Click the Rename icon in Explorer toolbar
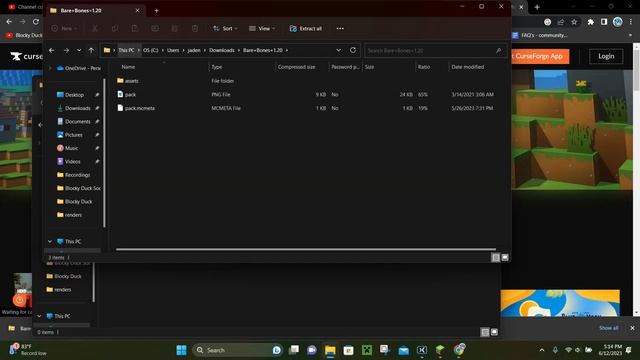The image size is (640, 360). pyautogui.click(x=155, y=28)
